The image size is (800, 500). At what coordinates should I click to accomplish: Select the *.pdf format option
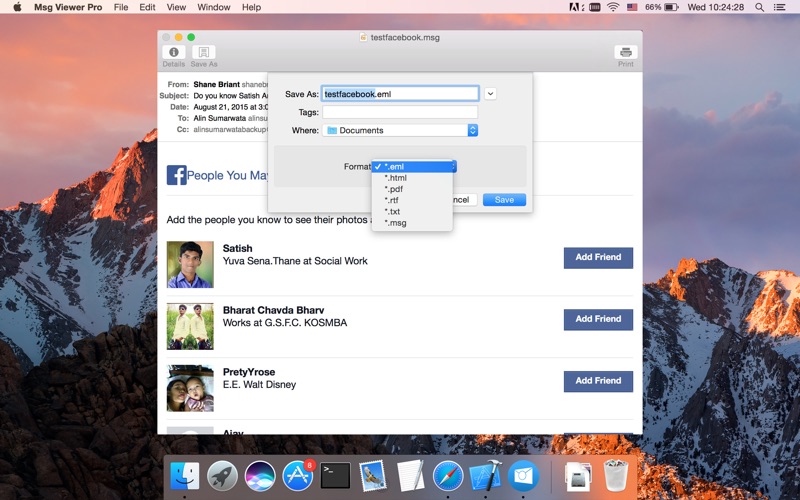395,189
